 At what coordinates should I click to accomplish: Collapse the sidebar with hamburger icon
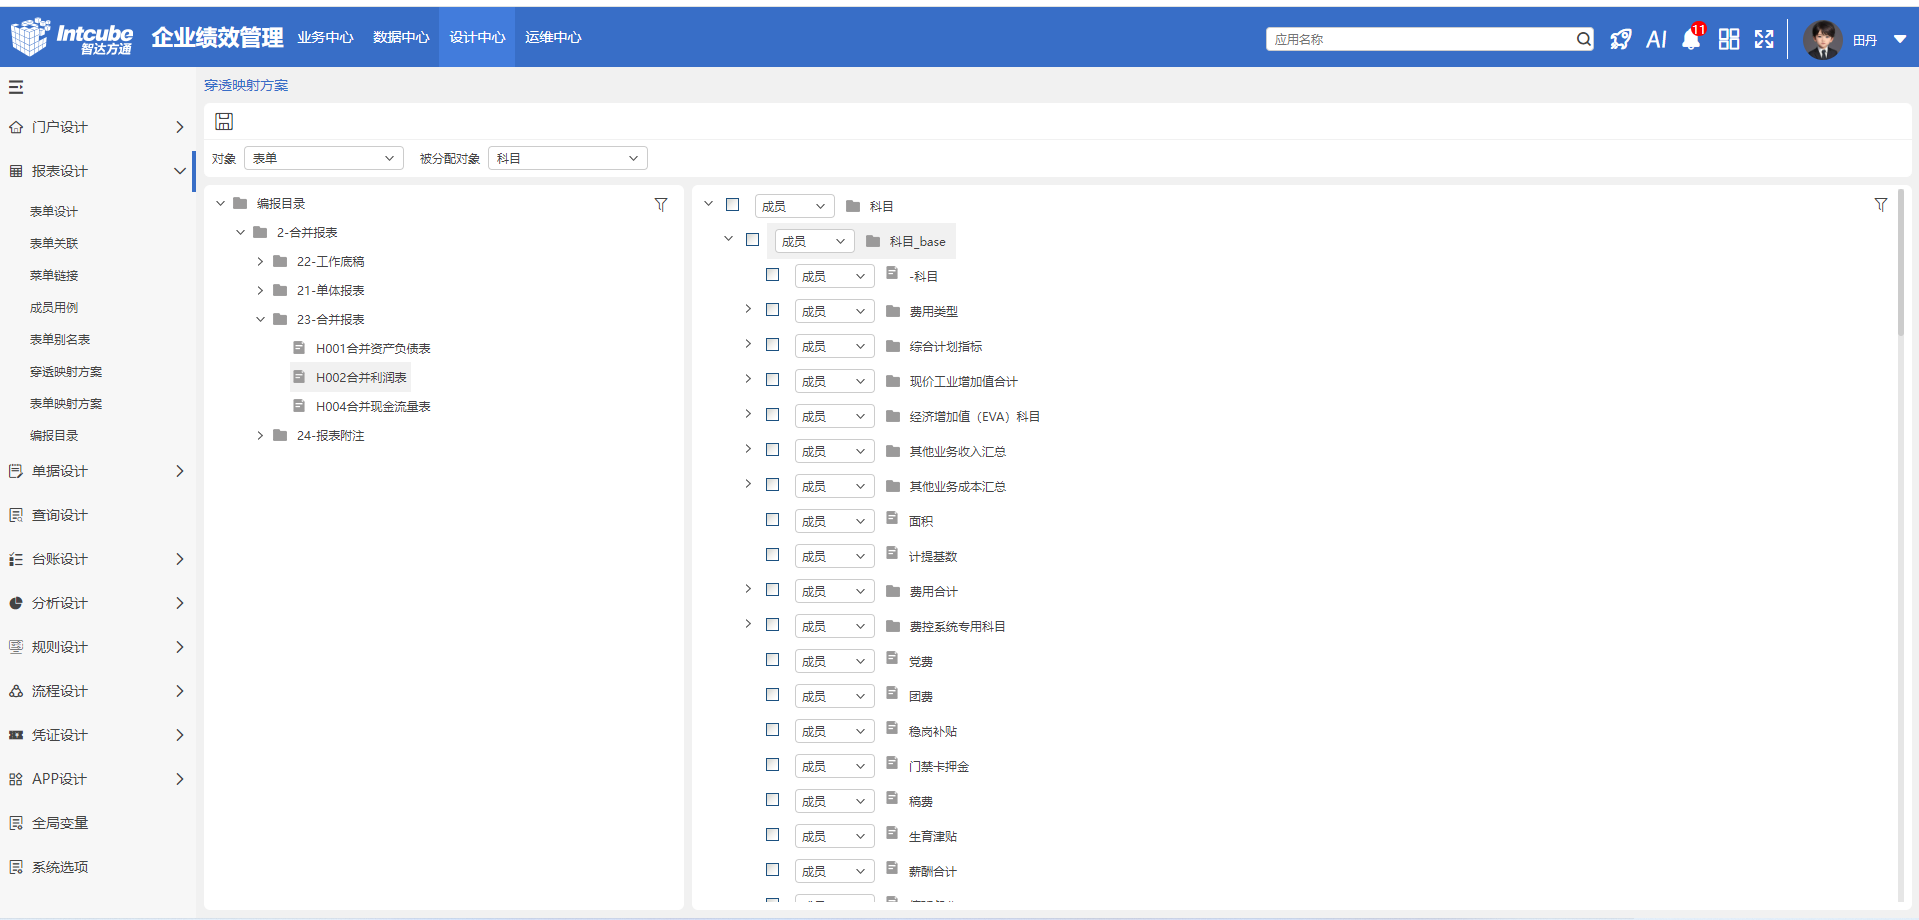coord(16,87)
